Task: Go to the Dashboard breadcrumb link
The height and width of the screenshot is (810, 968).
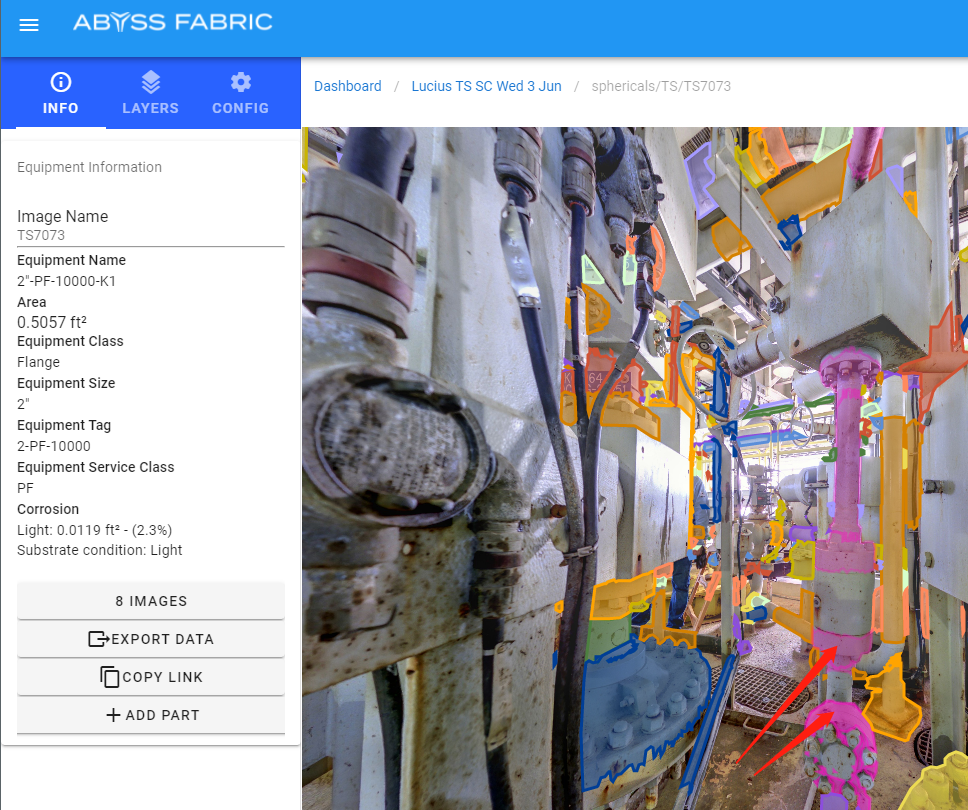Action: tap(347, 86)
